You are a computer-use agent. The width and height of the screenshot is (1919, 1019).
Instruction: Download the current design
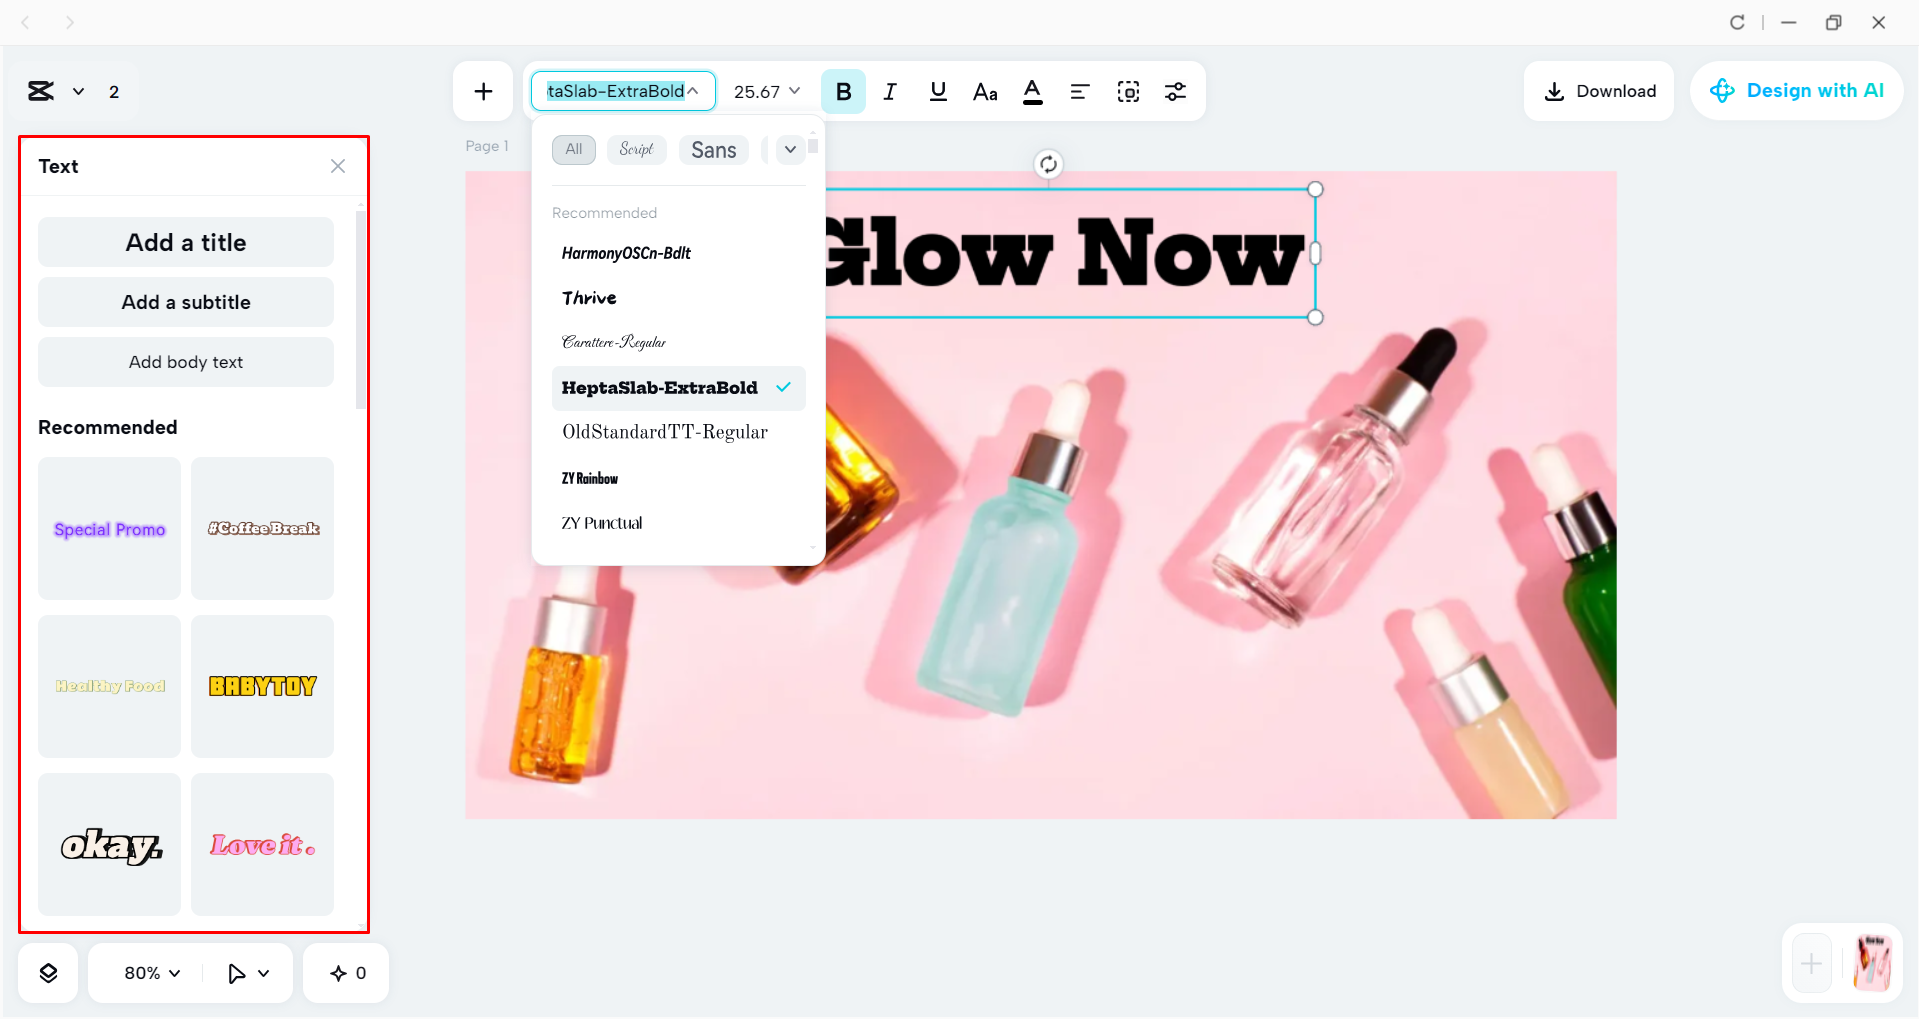pos(1598,90)
